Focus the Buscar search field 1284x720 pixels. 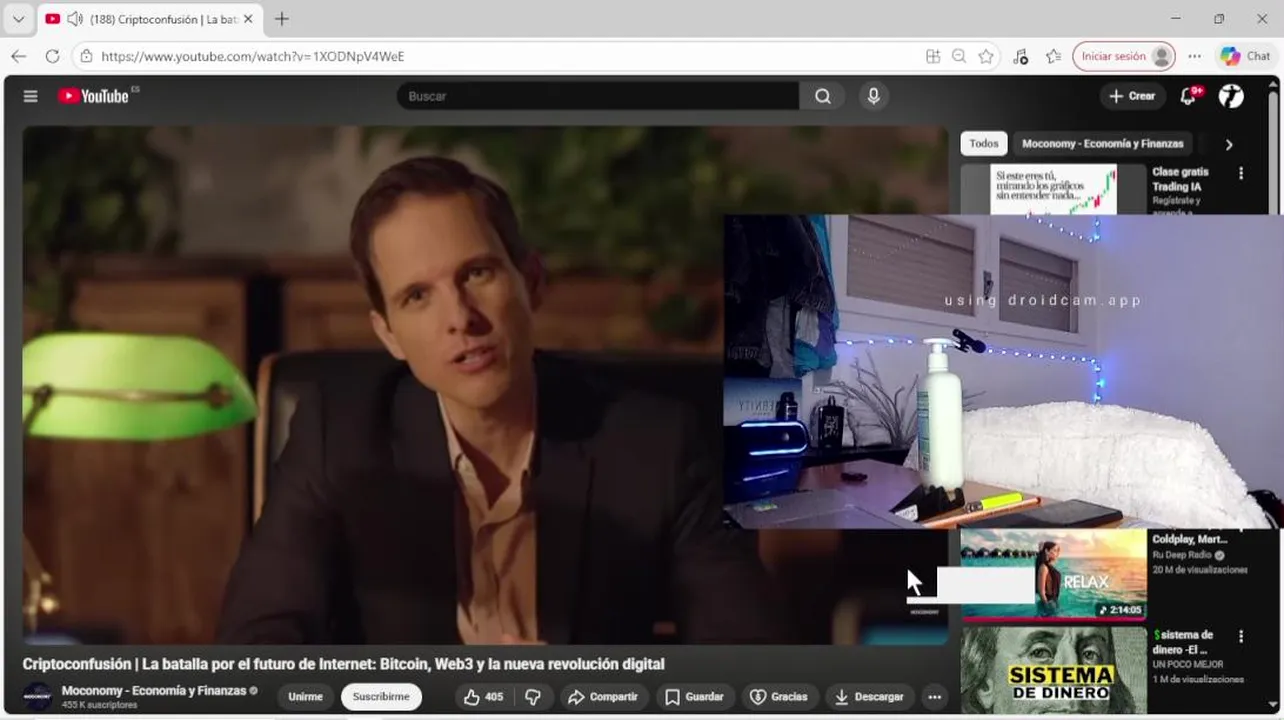[x=598, y=96]
